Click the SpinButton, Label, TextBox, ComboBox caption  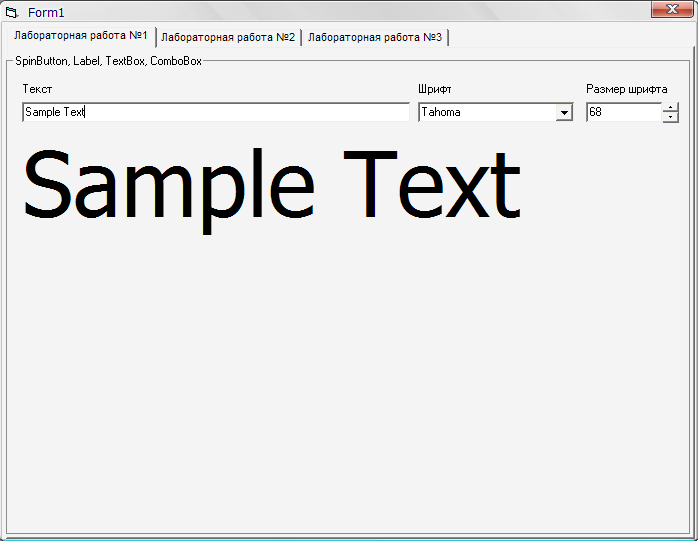pos(108,61)
